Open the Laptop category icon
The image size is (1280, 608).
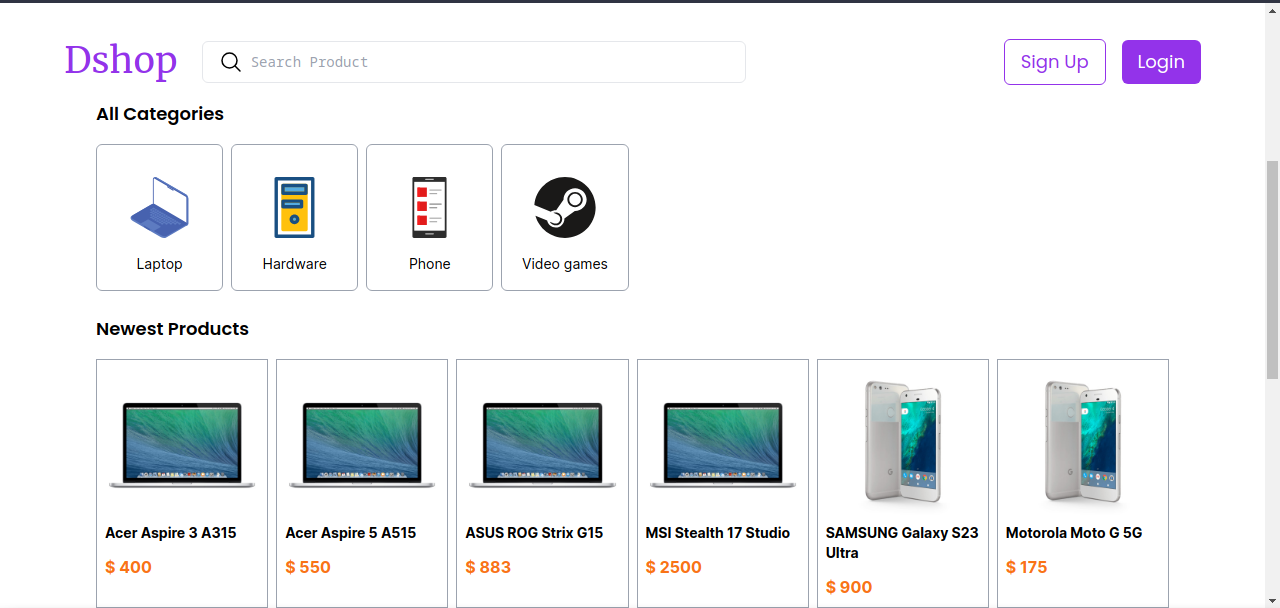[x=160, y=207]
